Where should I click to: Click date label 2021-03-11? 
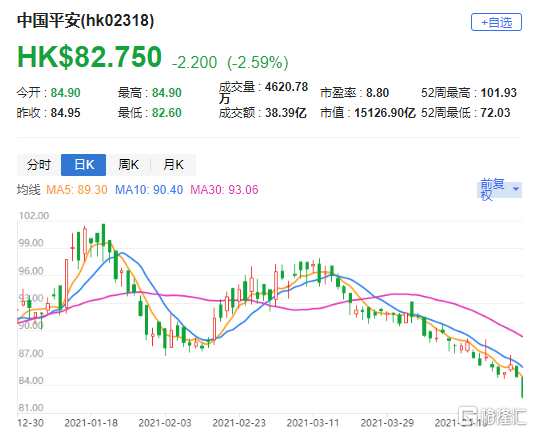pos(313,423)
